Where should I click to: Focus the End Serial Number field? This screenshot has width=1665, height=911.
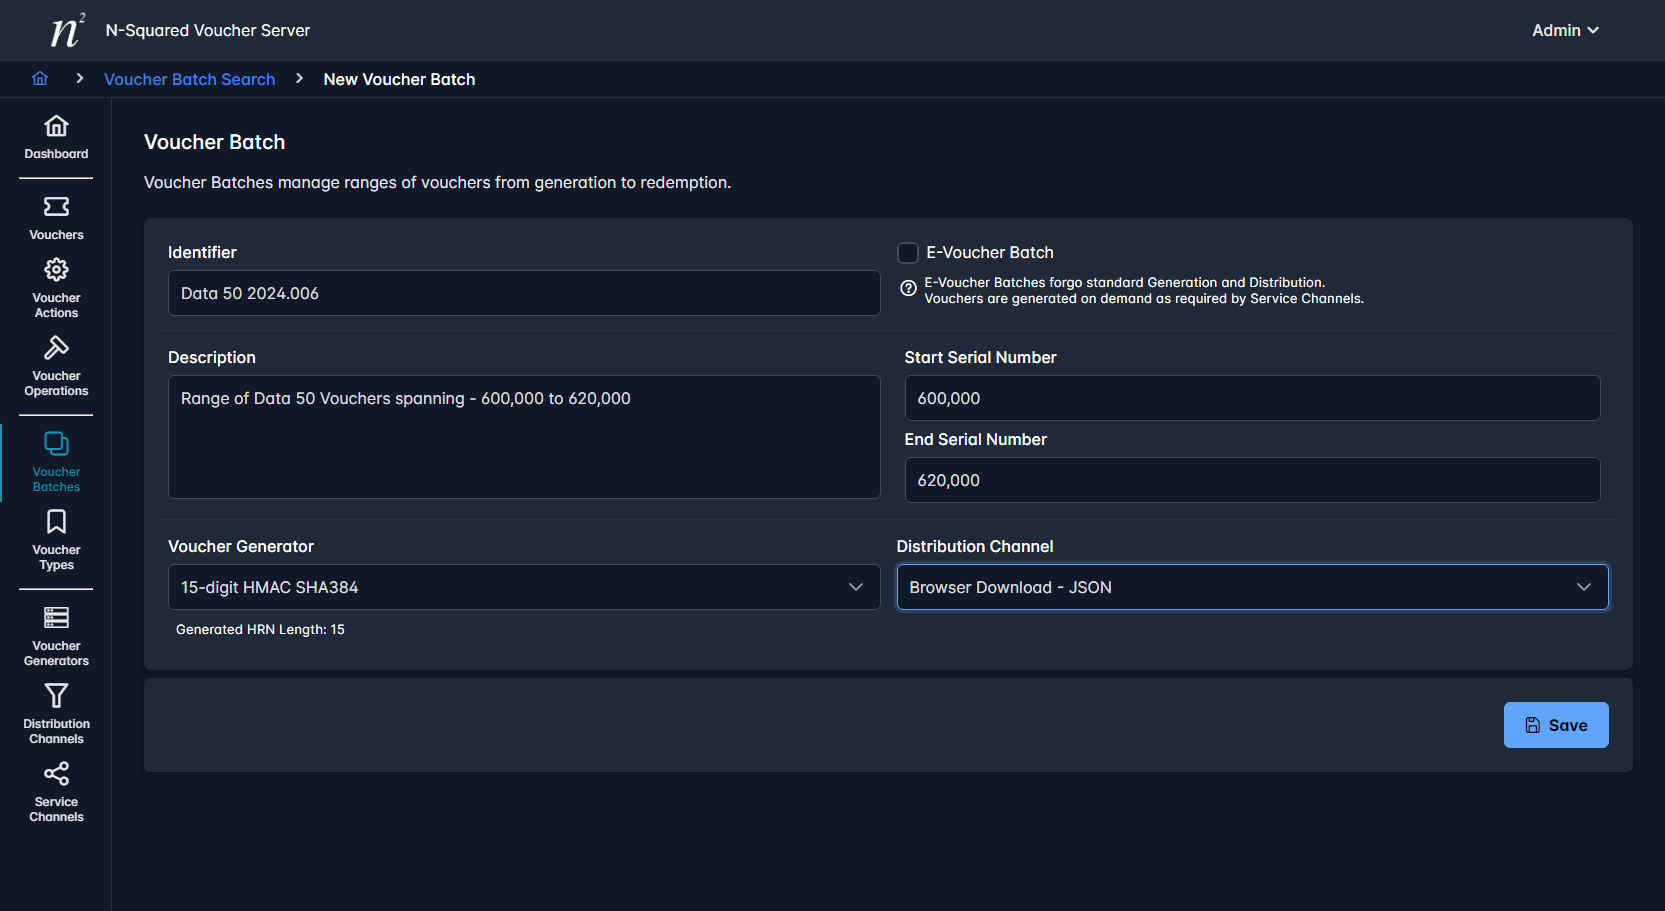click(1251, 480)
